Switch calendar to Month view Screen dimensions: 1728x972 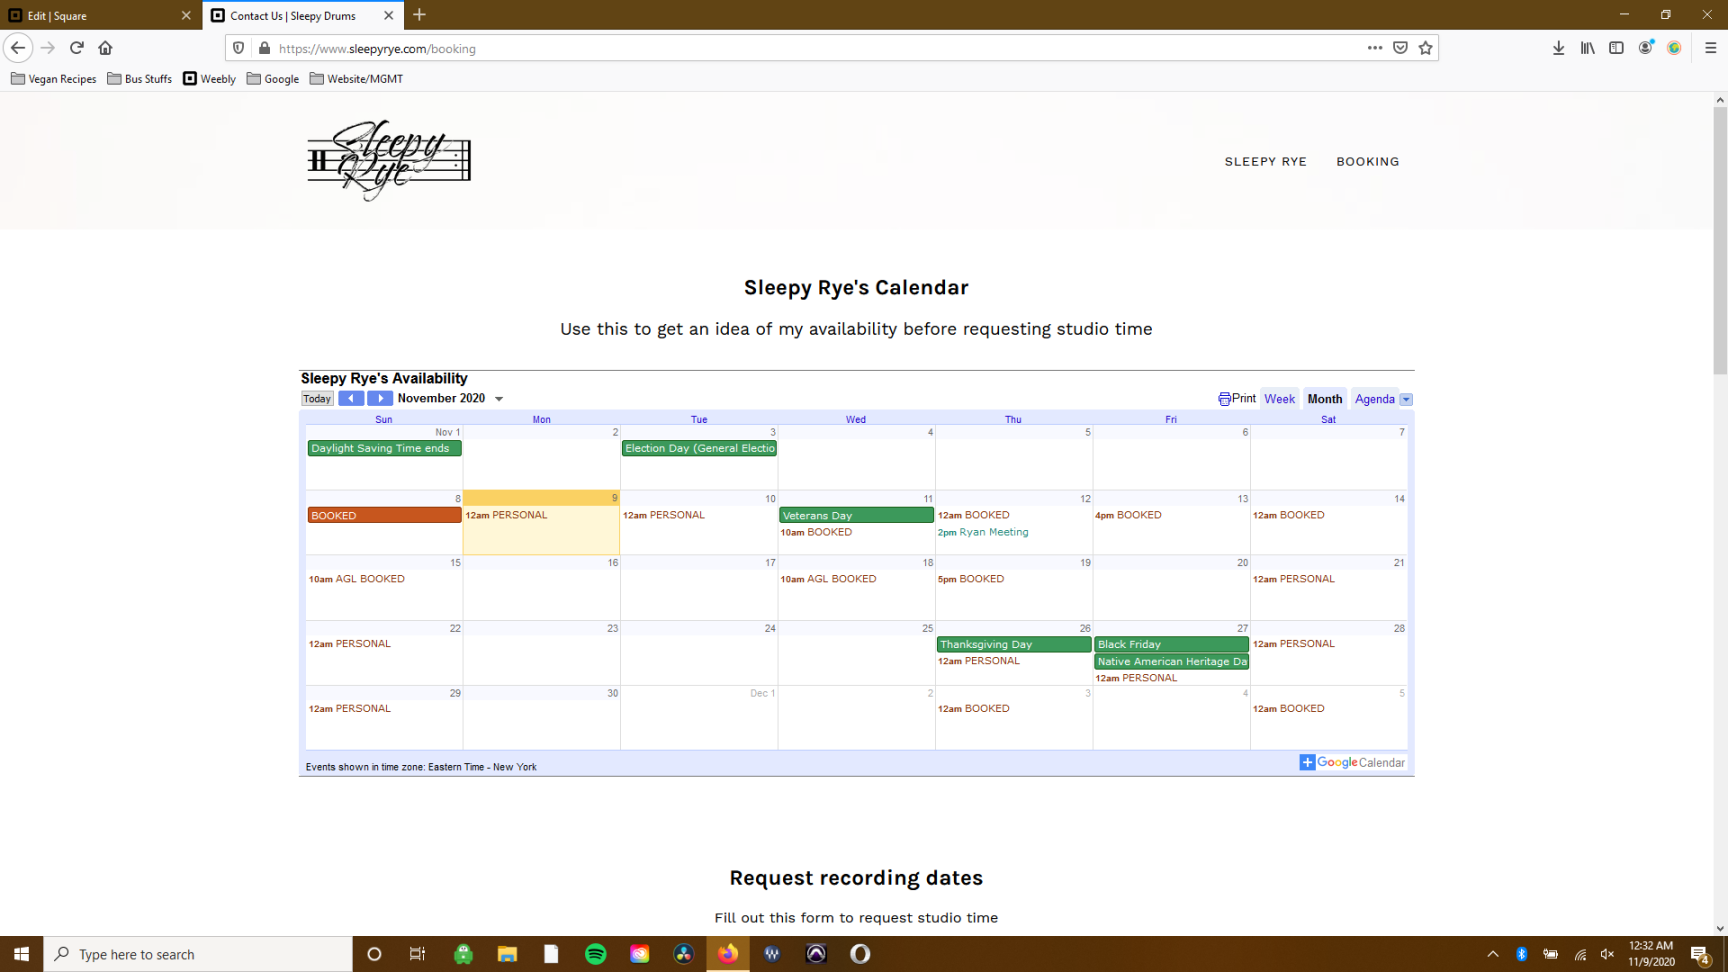point(1325,399)
